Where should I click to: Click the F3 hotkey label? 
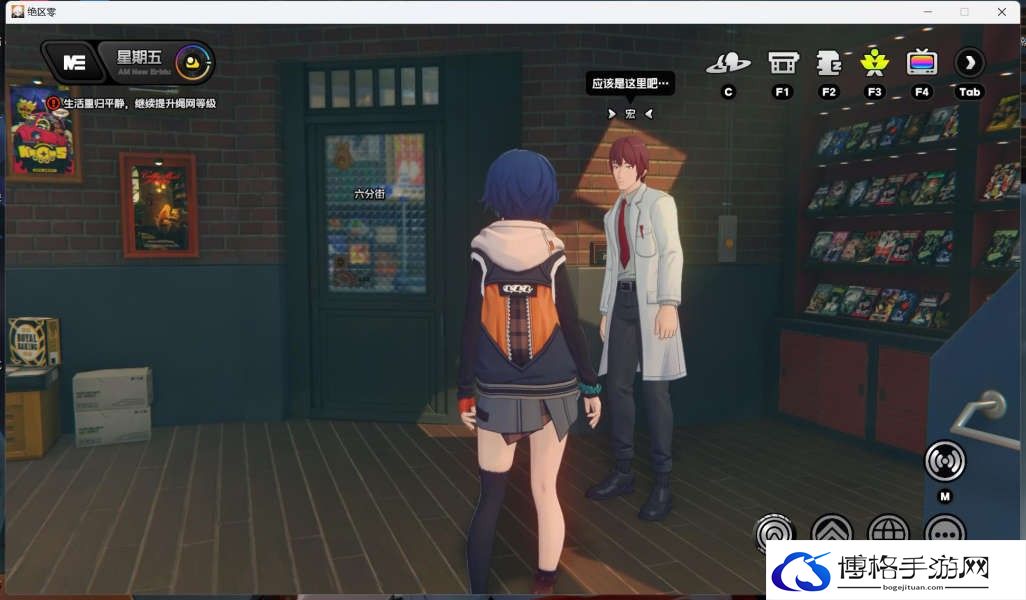tap(874, 92)
